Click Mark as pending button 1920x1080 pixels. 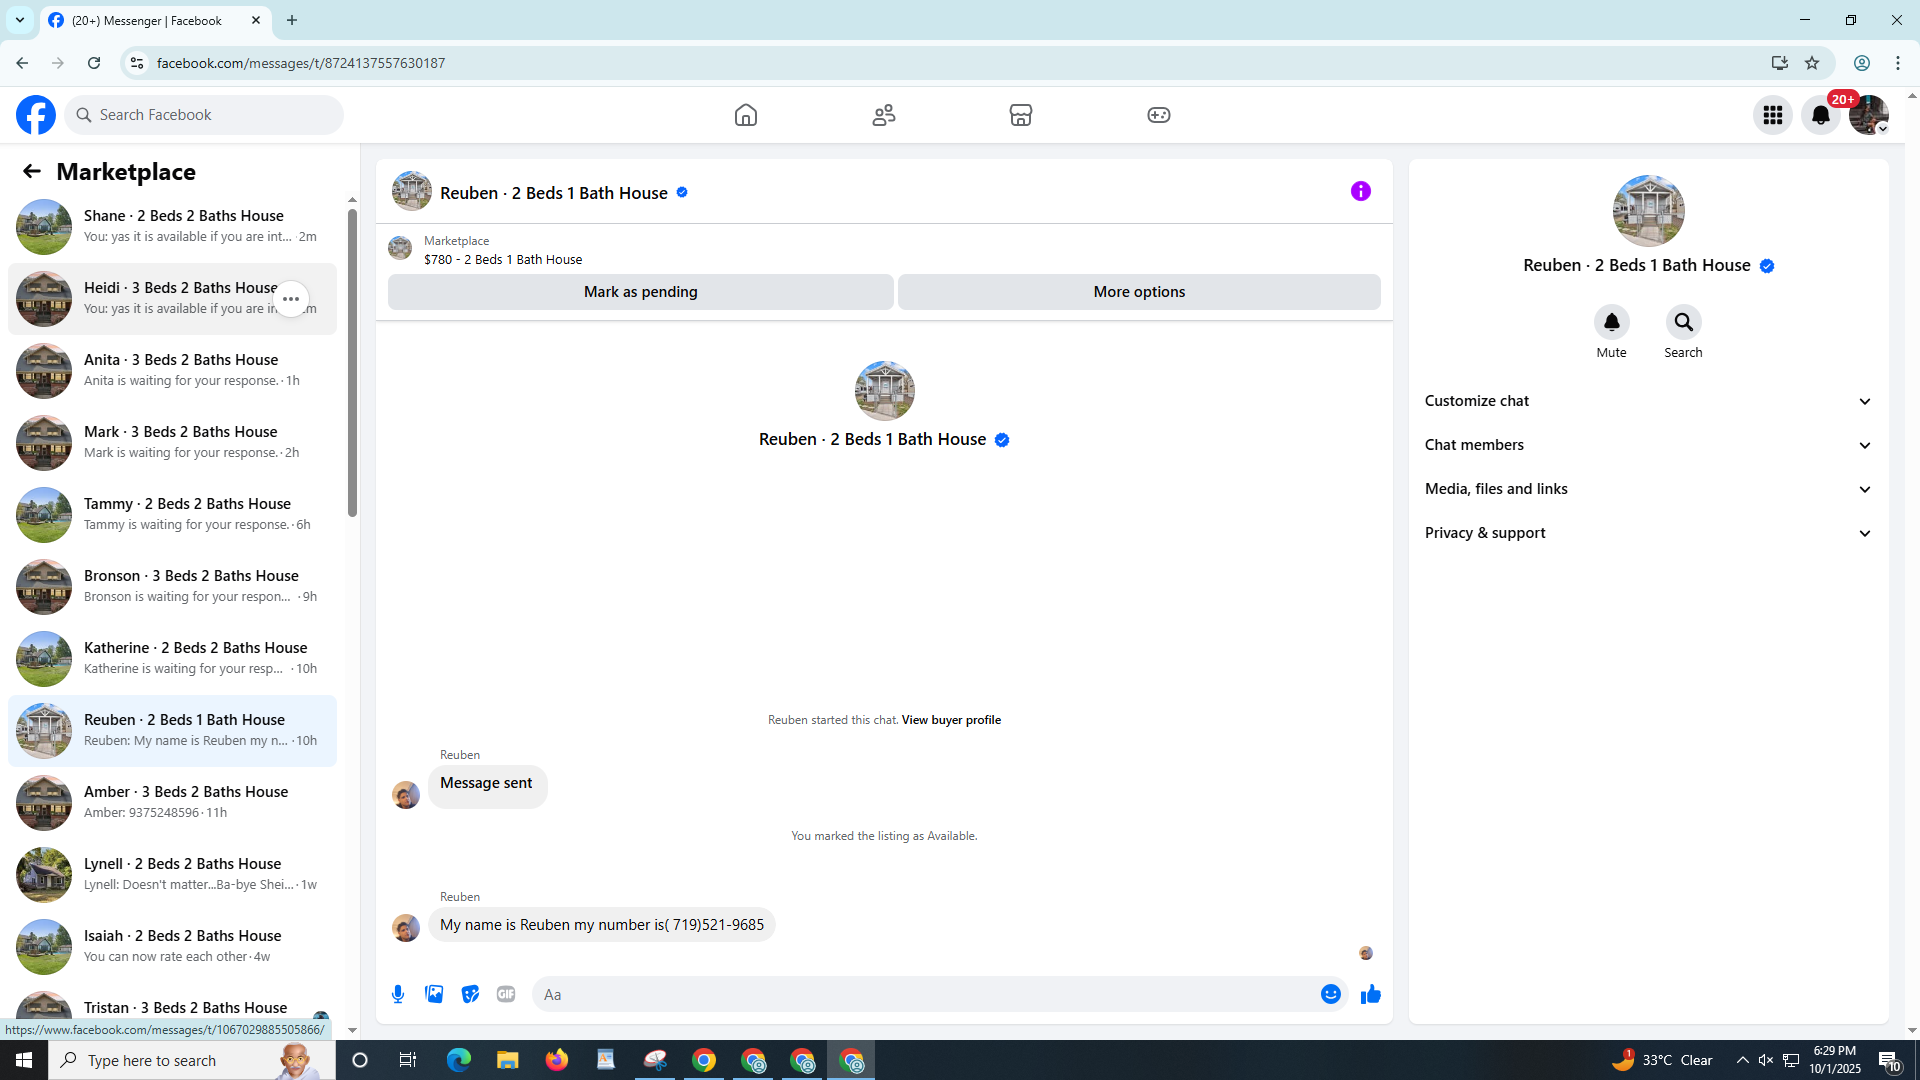[641, 292]
